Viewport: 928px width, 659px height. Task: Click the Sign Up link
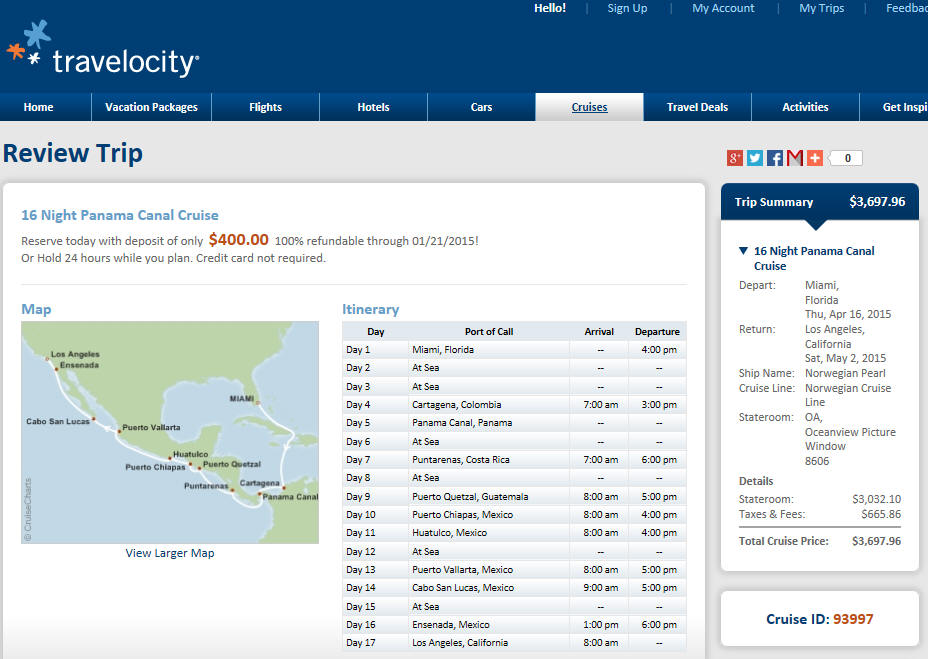coord(627,8)
